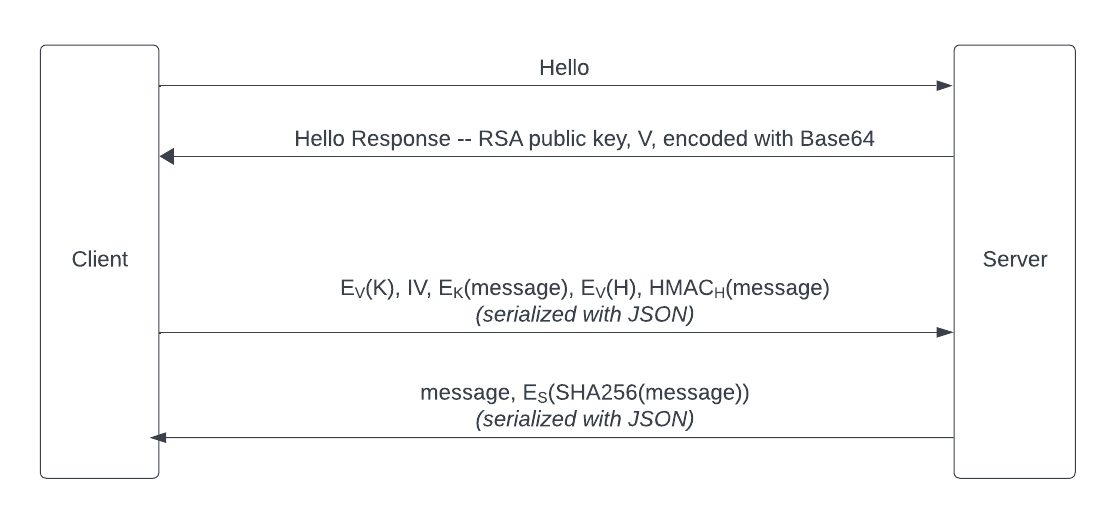Select the arrowhead of the HMAC message arrow
Image resolution: width=1115 pixels, height=519 pixels.
(944, 332)
